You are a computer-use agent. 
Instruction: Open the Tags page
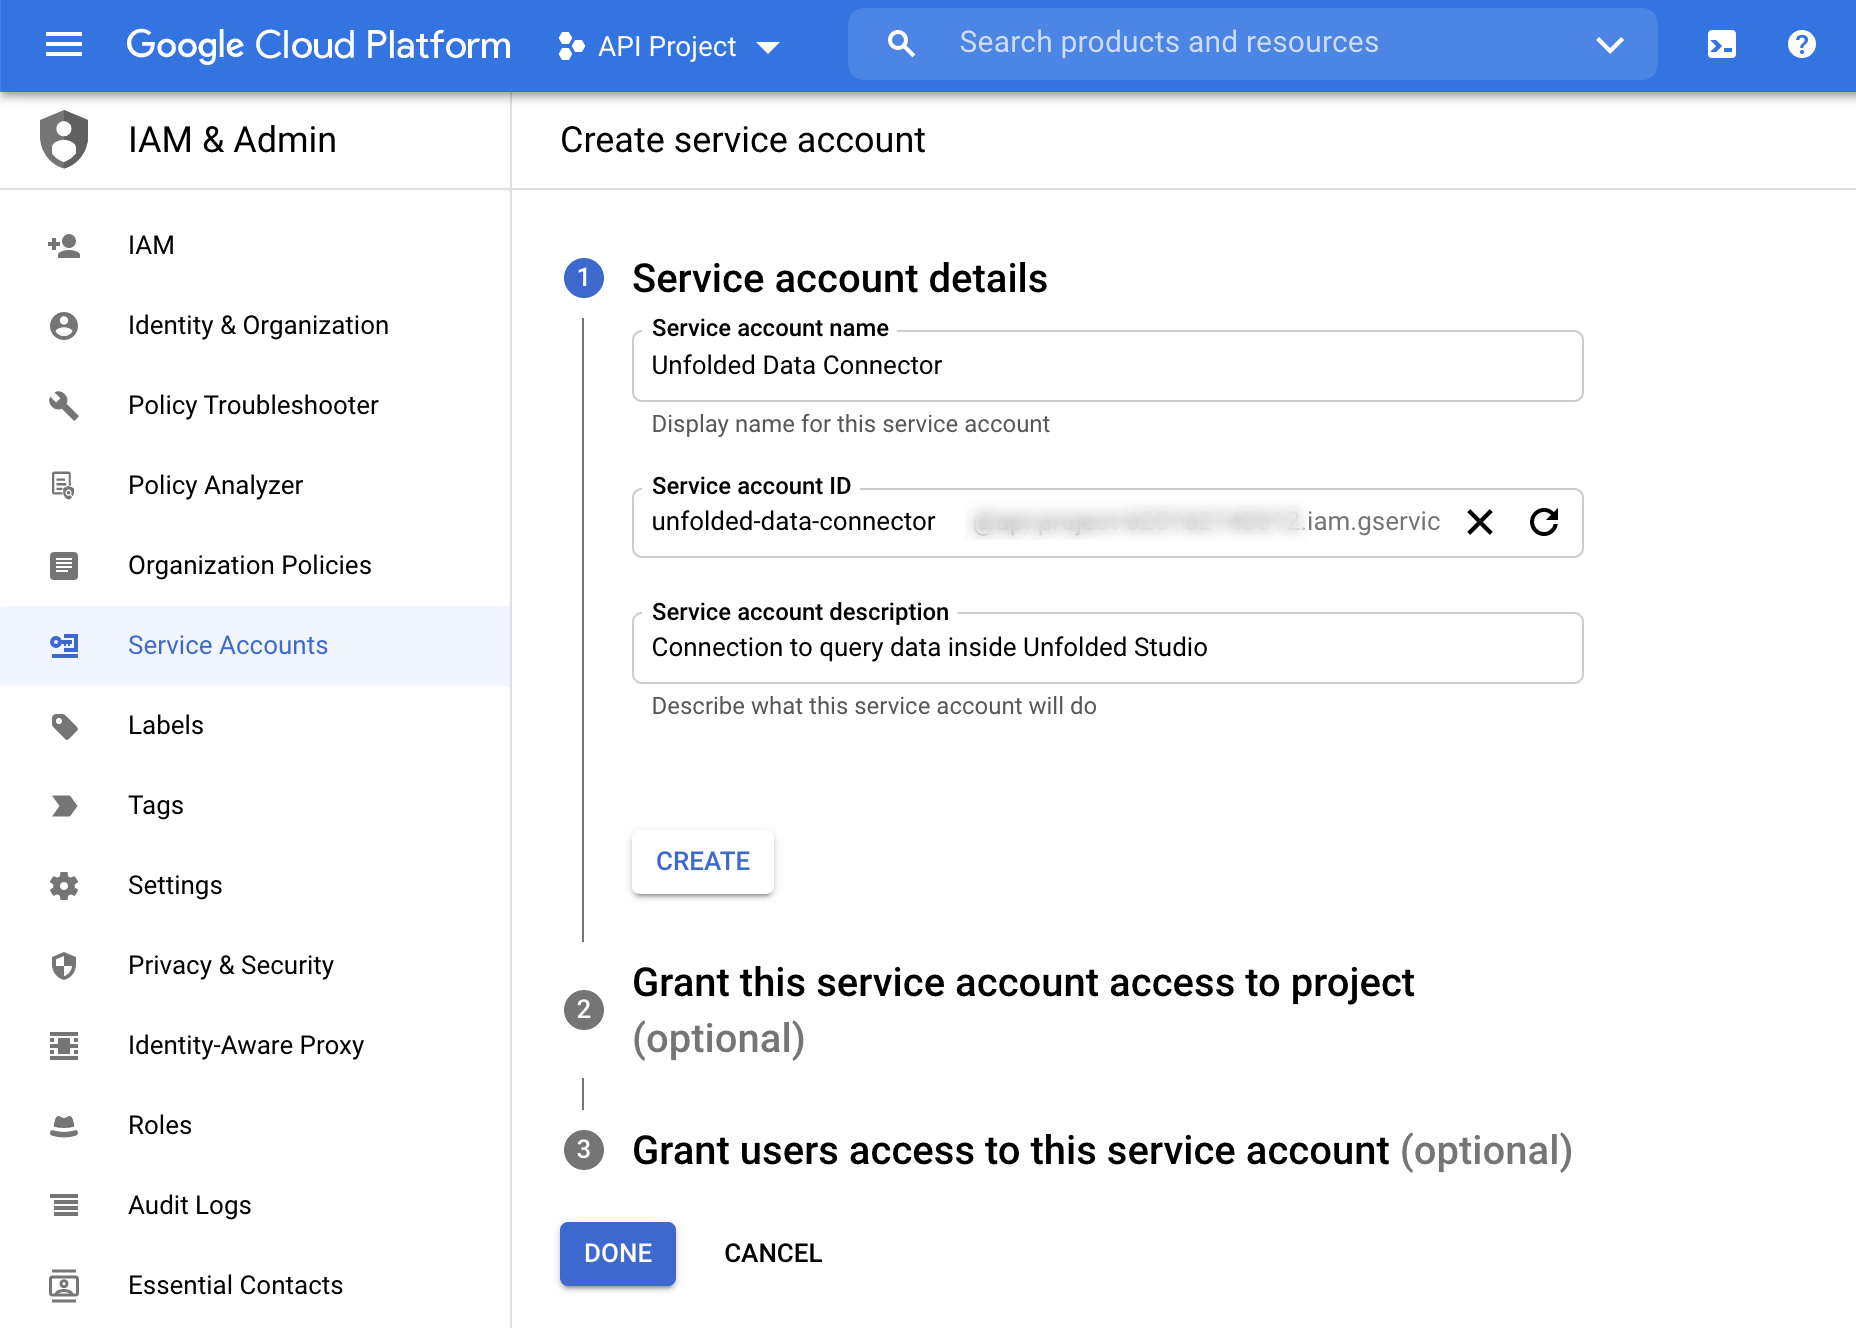tap(255, 805)
